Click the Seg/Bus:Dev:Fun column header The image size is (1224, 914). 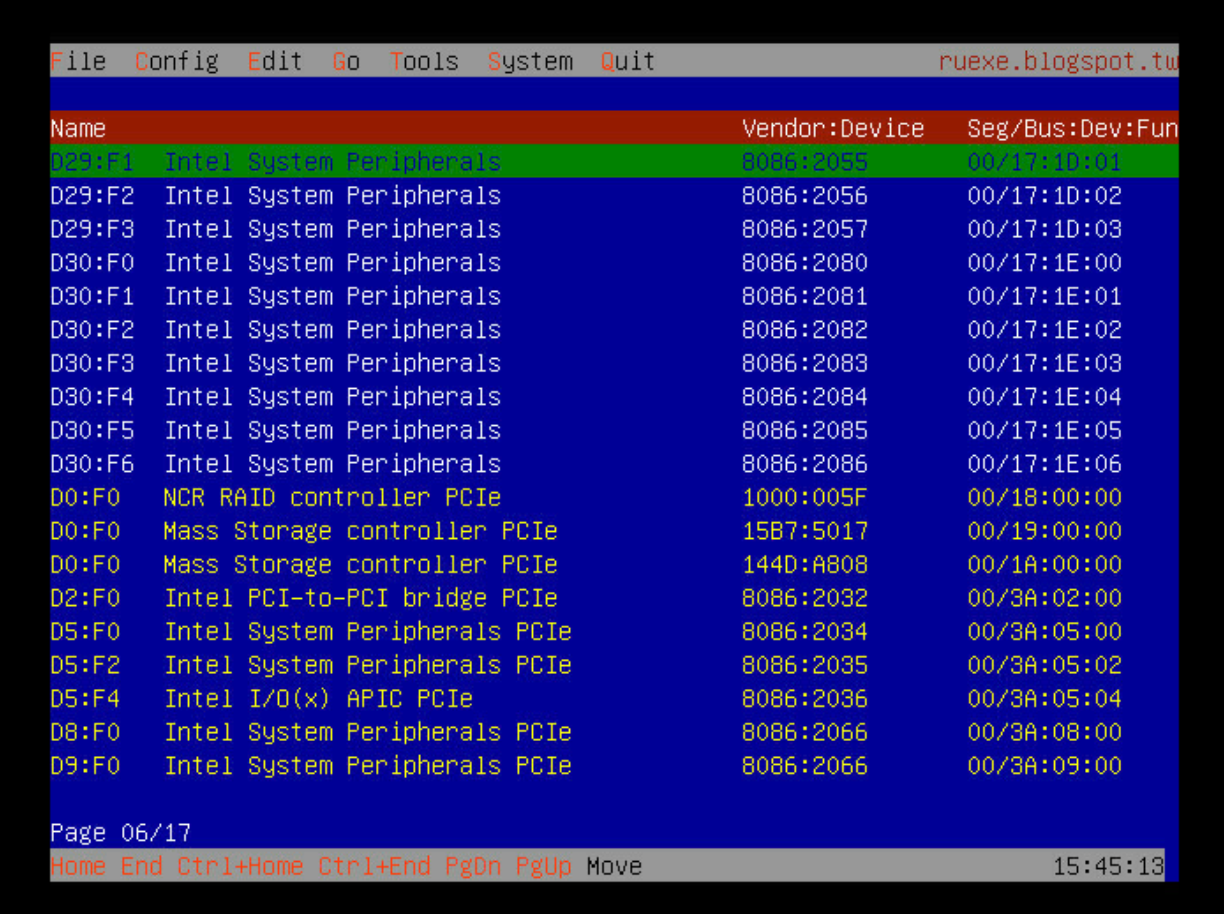(1073, 128)
